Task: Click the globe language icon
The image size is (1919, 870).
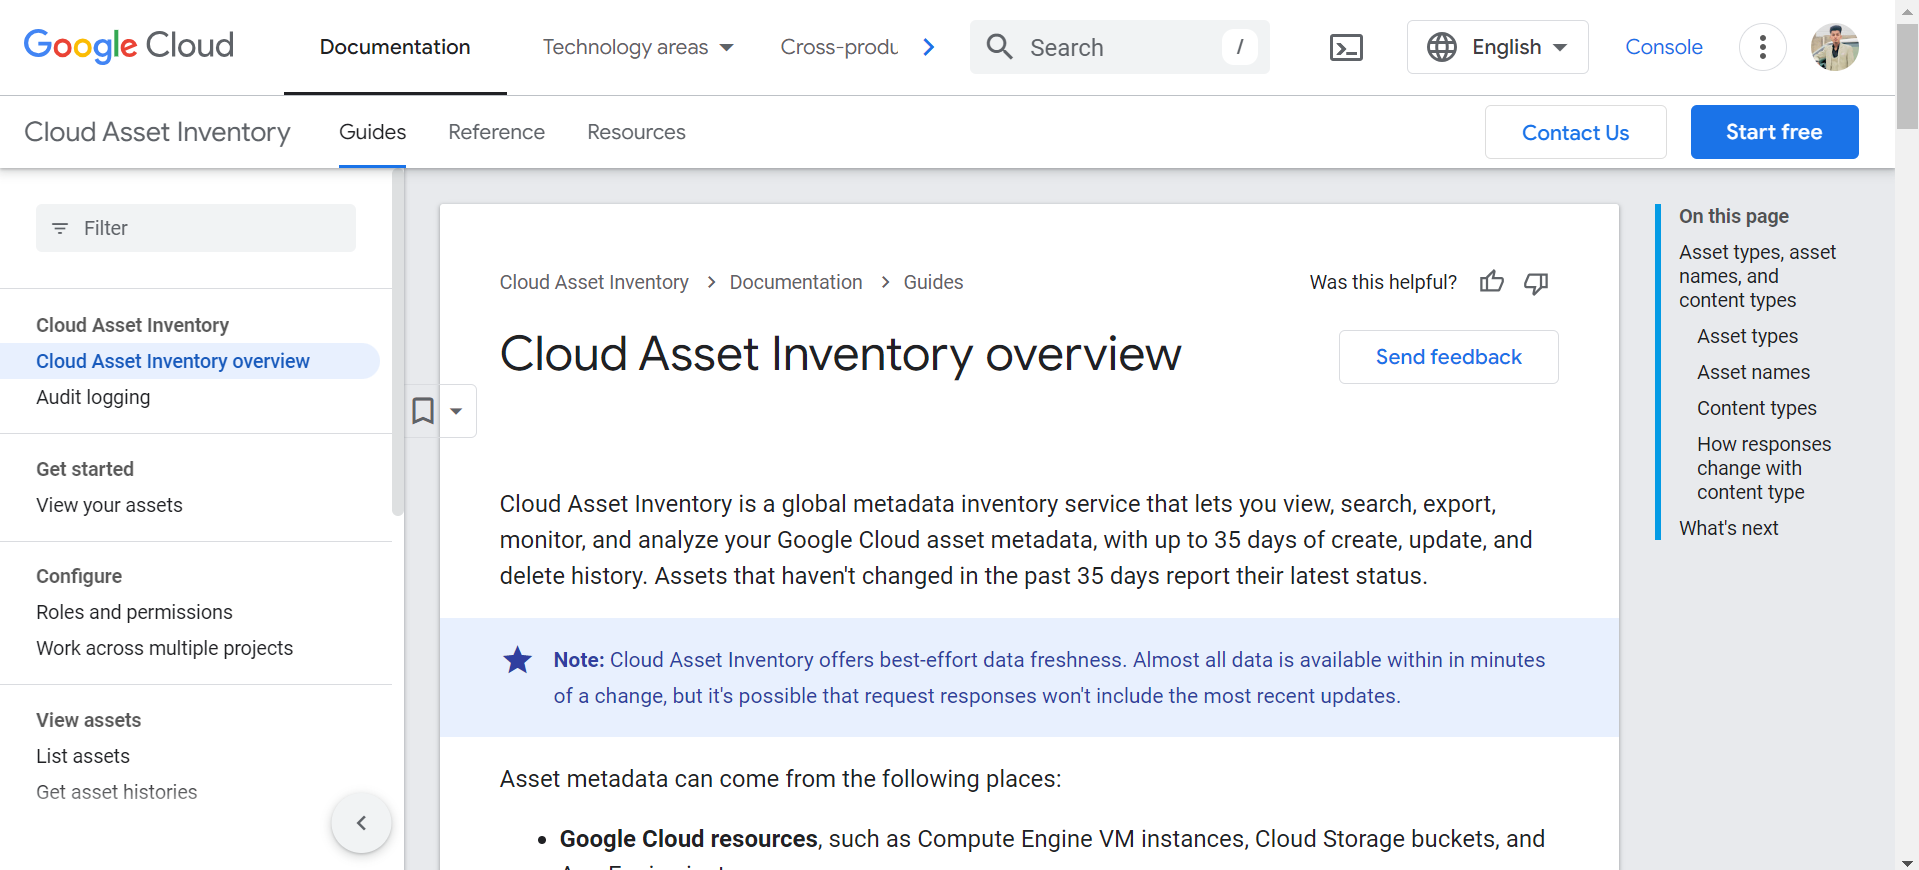Action: coord(1442,47)
